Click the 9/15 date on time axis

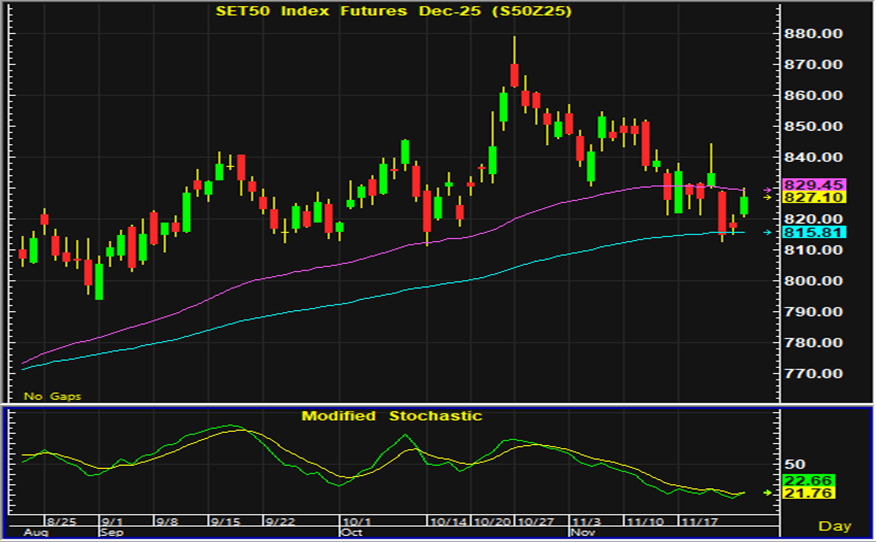click(225, 522)
